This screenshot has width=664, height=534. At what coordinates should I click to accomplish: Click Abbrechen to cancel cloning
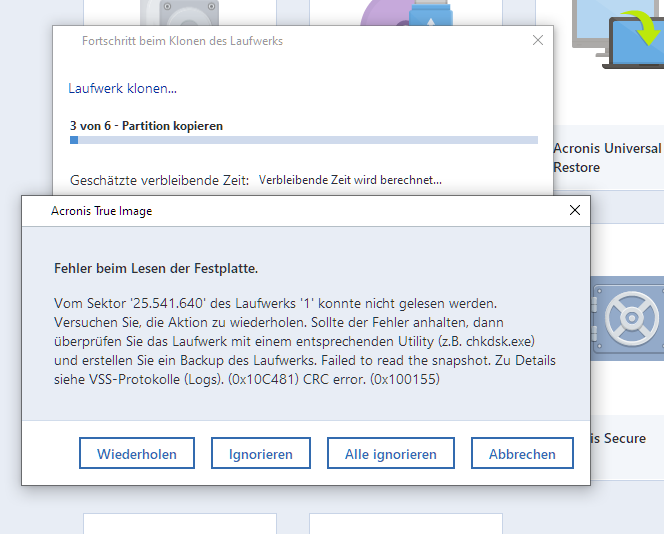point(522,453)
